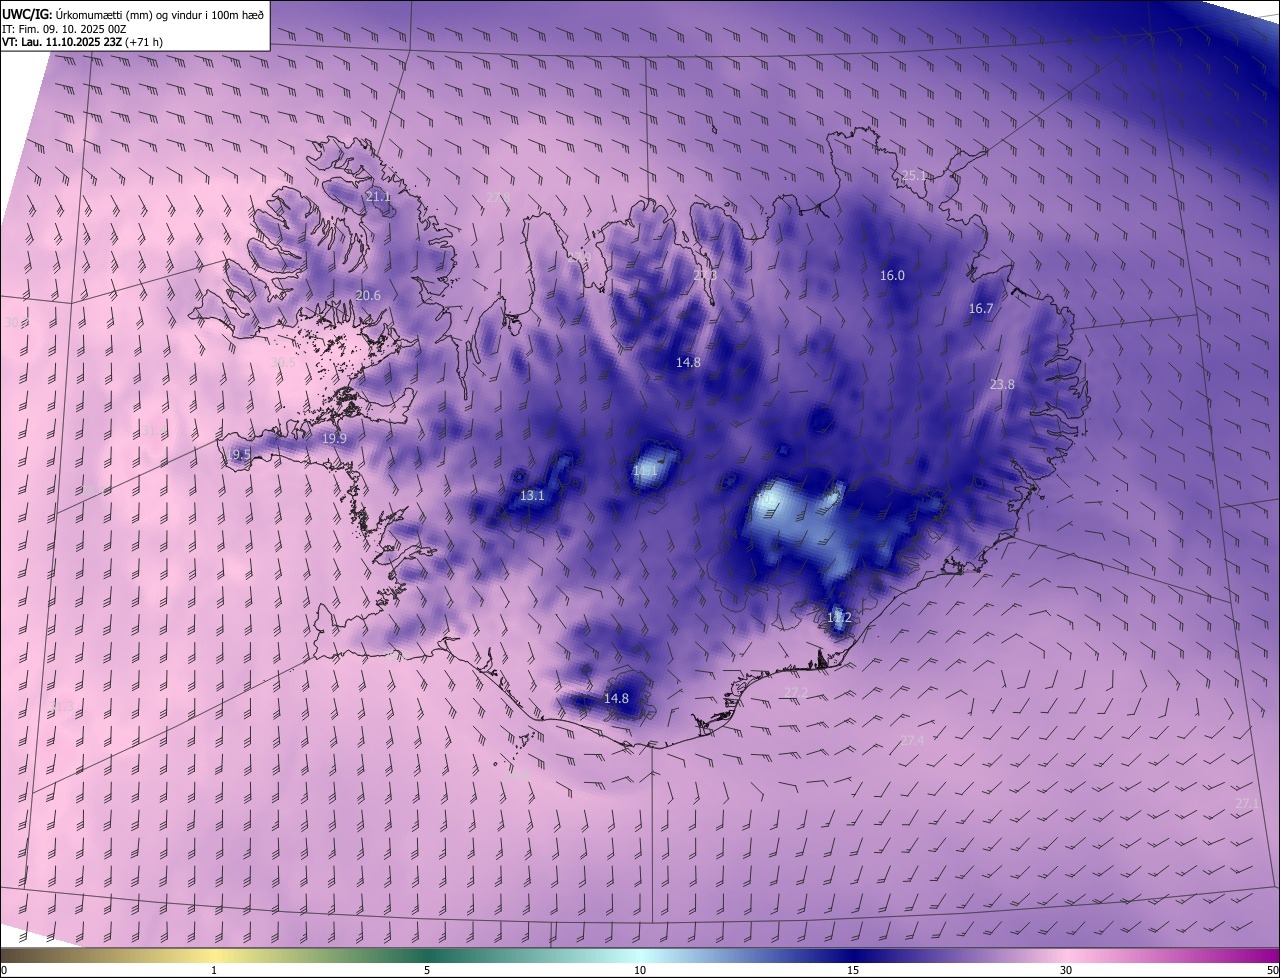Image resolution: width=1280 pixels, height=978 pixels.
Task: Click the 25.1 value label
Action: pos(914,176)
